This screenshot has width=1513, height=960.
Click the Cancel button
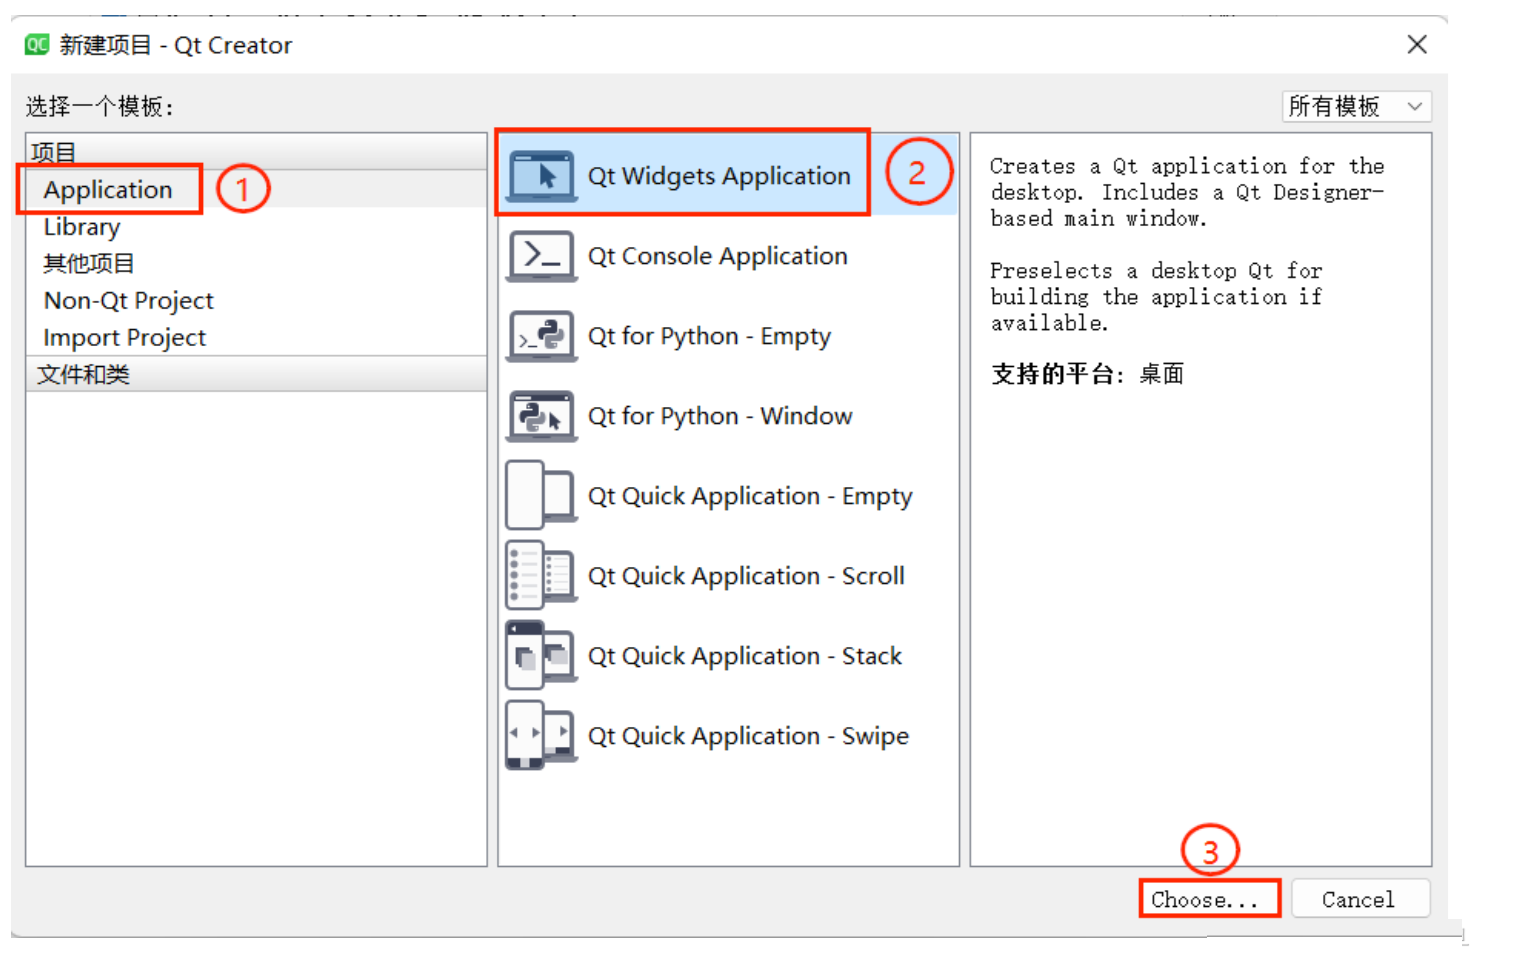point(1360,899)
